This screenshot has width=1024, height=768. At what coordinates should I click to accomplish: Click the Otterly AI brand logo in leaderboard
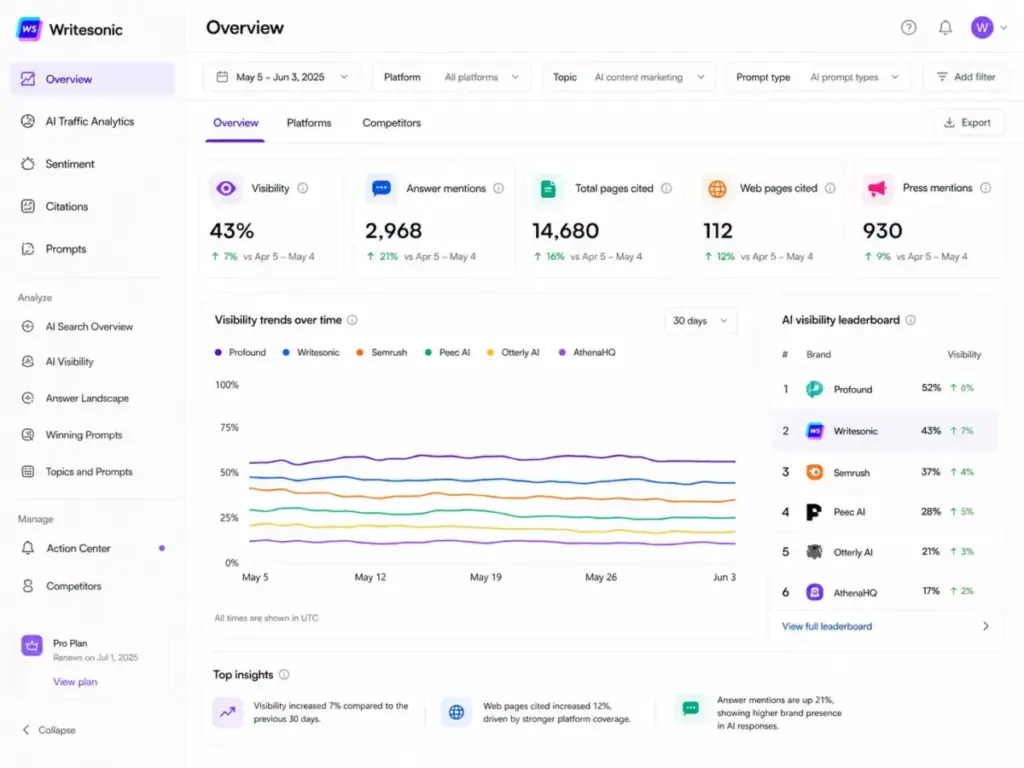814,552
